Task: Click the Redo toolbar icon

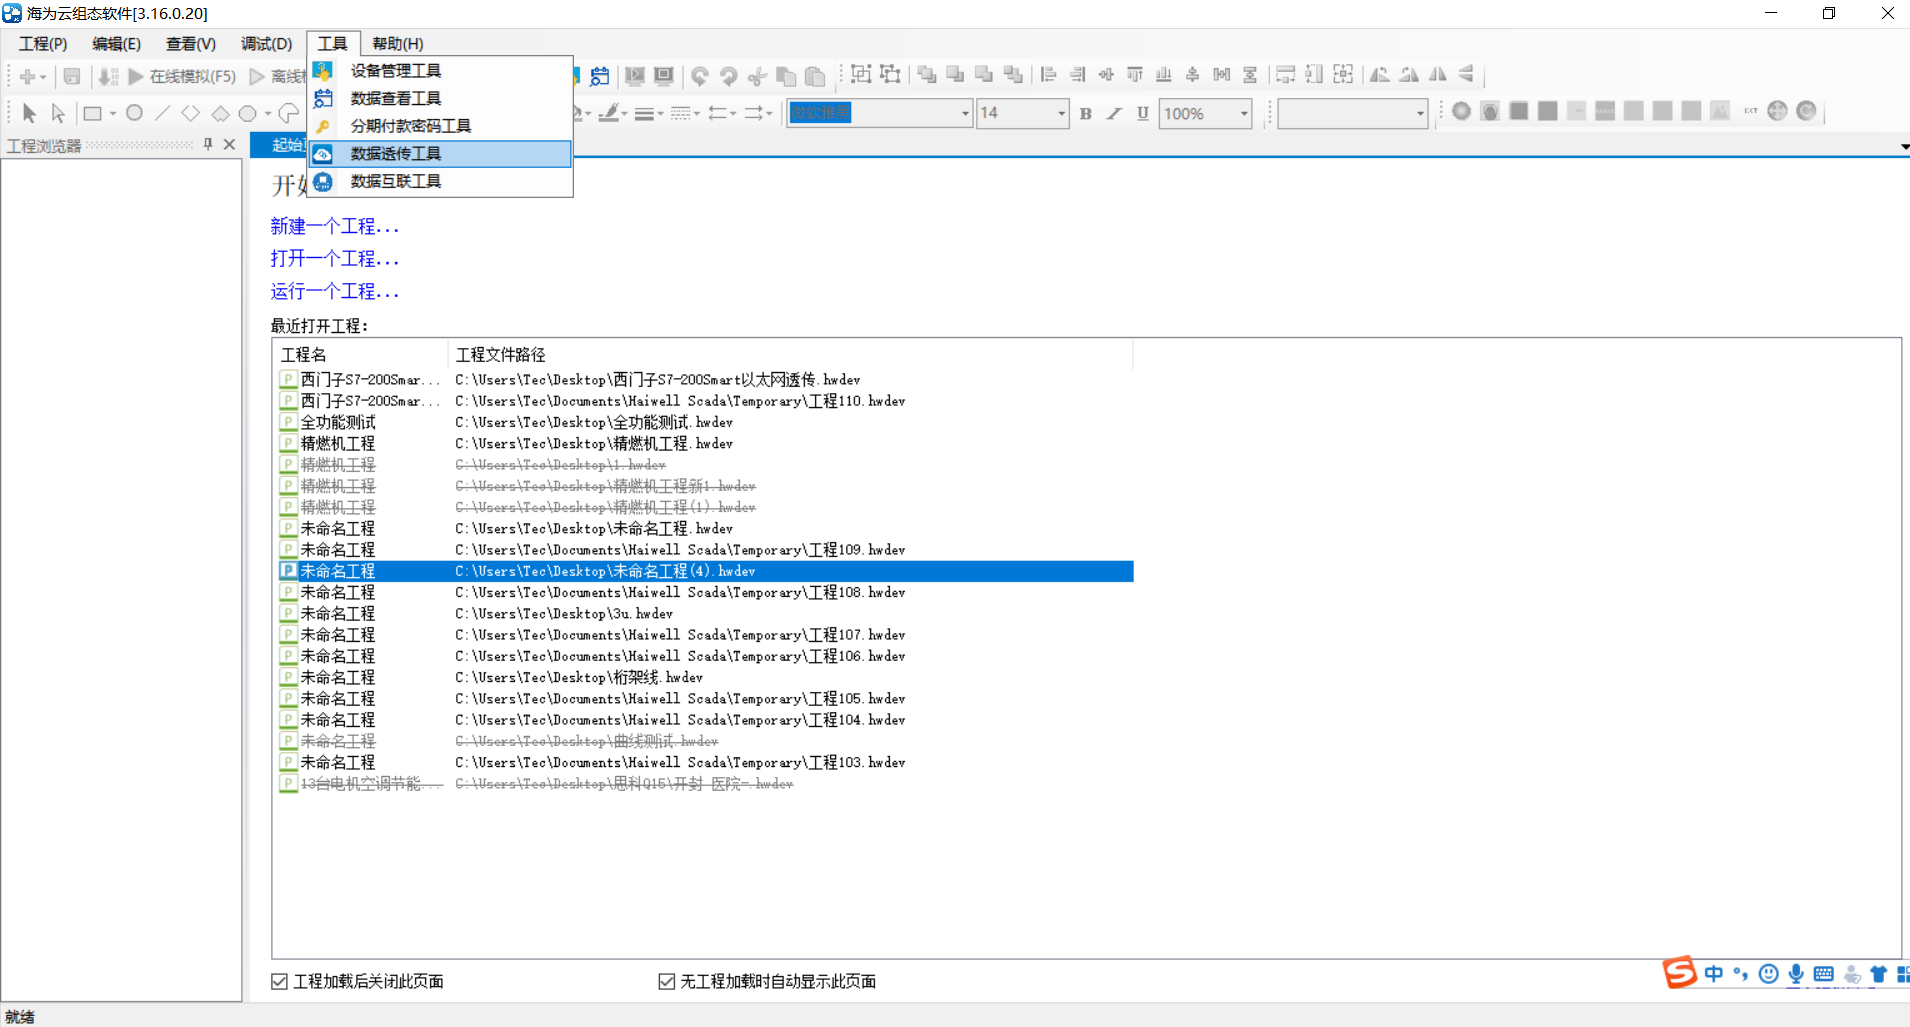Action: [729, 76]
